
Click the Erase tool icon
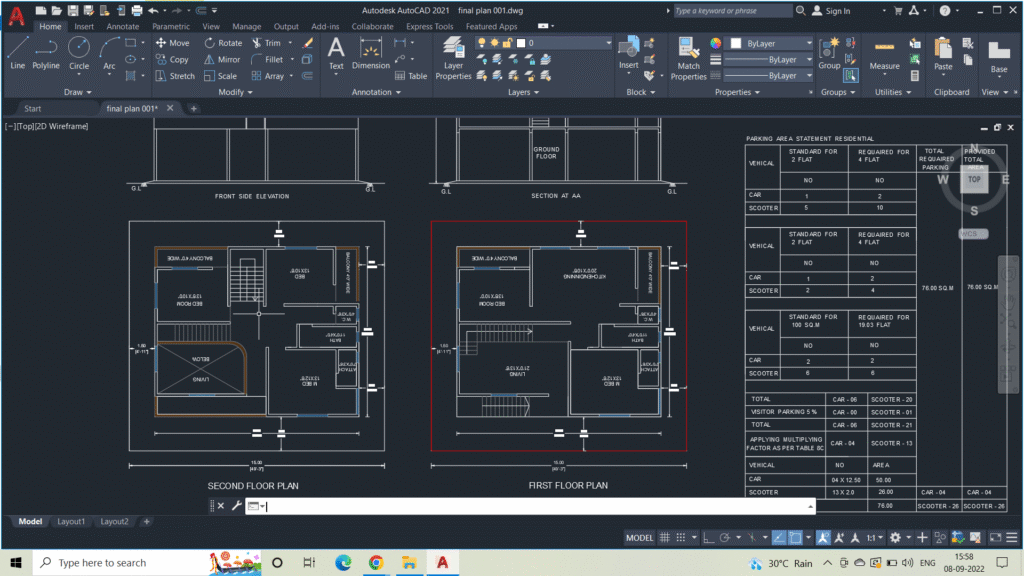[x=308, y=43]
